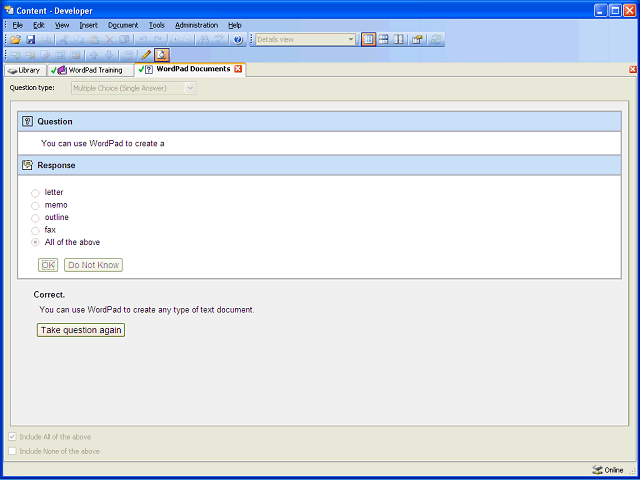Open a document with the folder icon
Viewport: 640px width, 480px height.
click(16, 40)
